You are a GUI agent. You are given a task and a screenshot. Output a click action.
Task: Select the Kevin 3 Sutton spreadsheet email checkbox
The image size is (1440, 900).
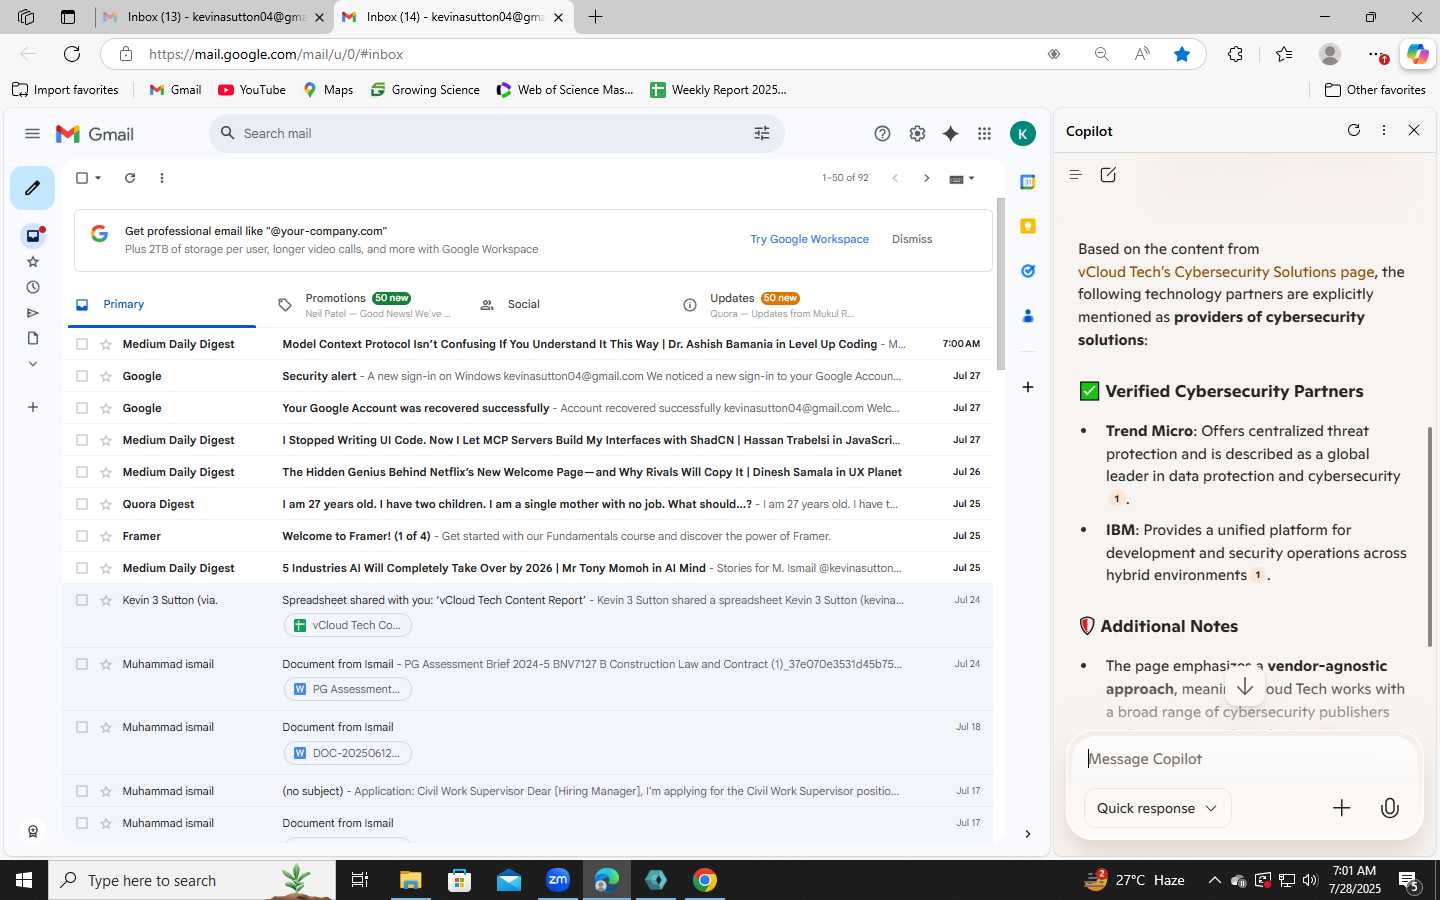tap(82, 600)
